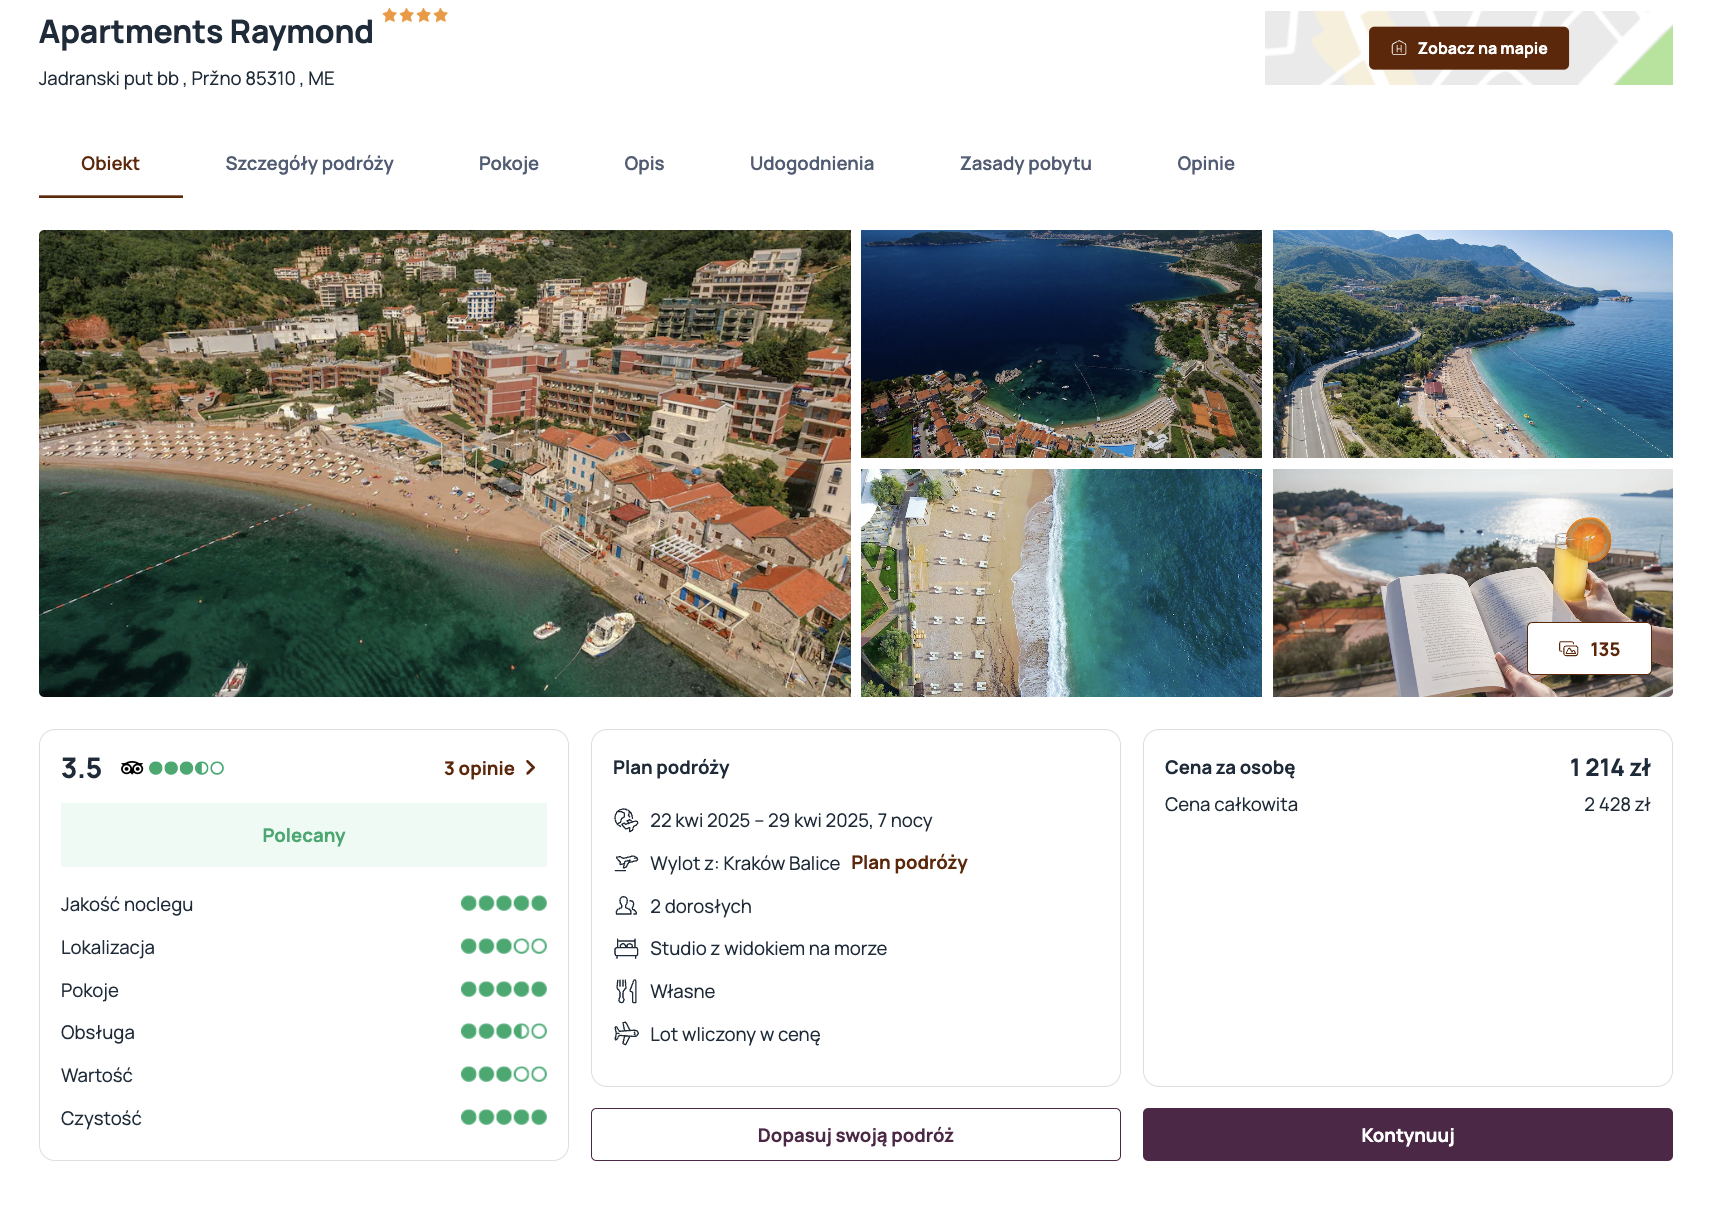Click the overall 3.5 rating dots
The width and height of the screenshot is (1720, 1224).
click(x=186, y=768)
